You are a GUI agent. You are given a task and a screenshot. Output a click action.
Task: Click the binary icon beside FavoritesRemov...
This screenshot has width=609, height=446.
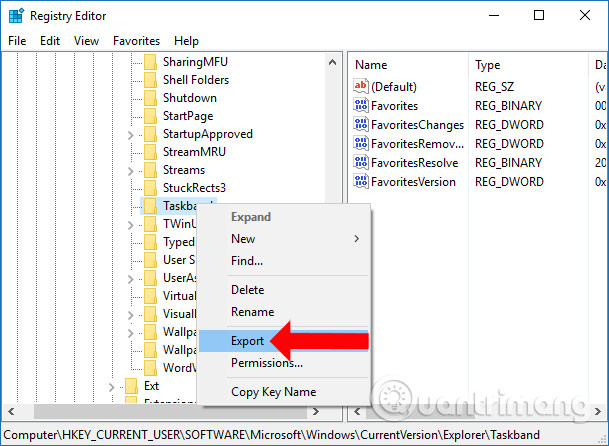[x=361, y=143]
